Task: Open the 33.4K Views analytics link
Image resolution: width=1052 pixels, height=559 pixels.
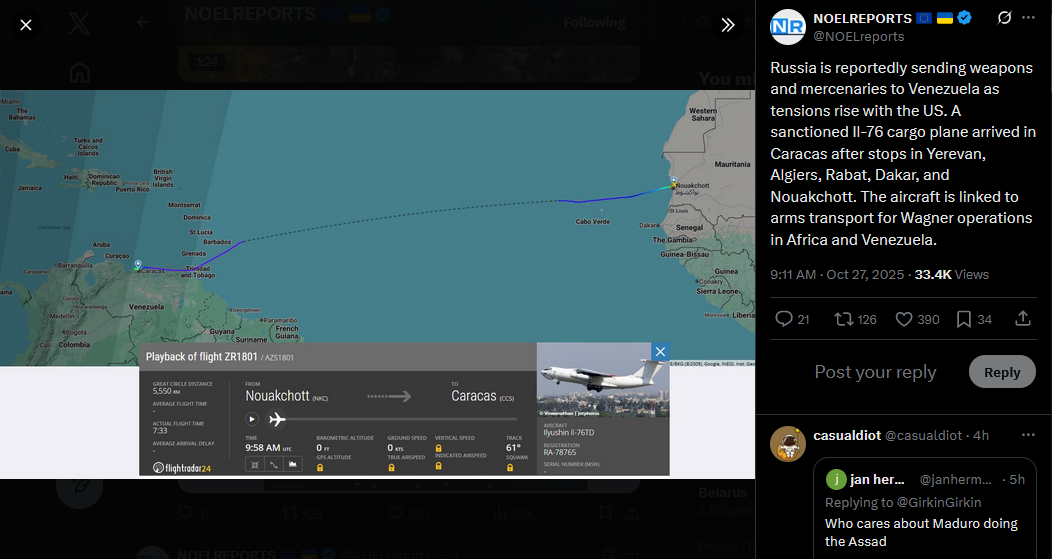Action: (951, 274)
